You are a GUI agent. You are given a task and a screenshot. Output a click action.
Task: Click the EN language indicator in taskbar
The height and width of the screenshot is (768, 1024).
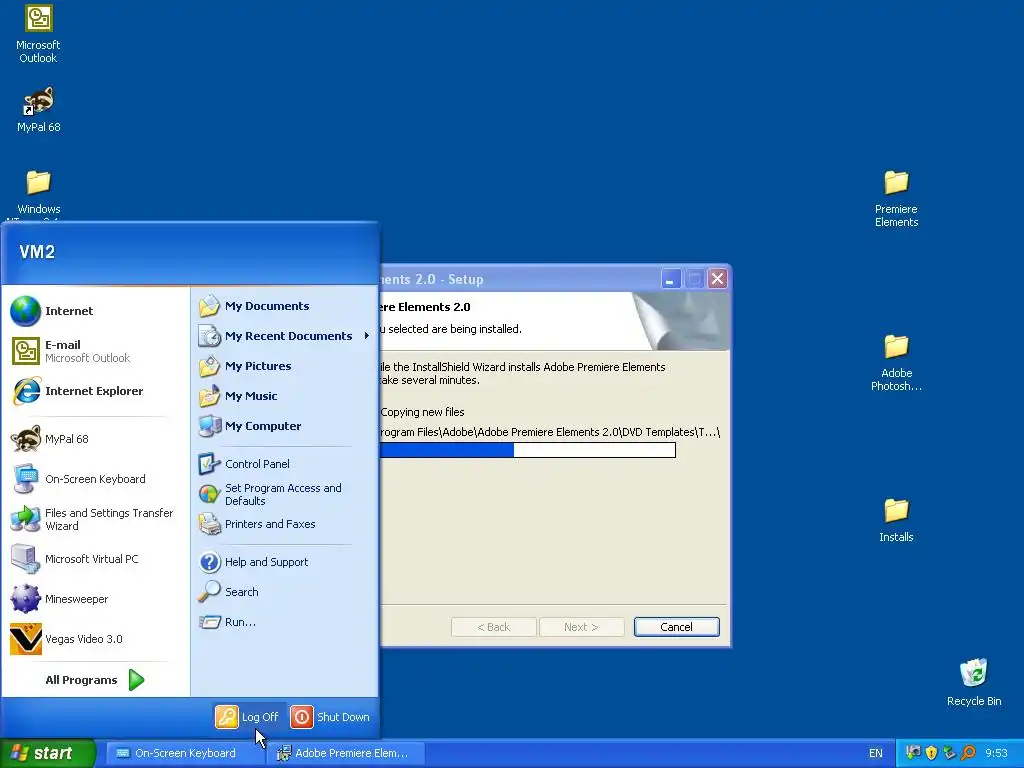click(x=875, y=753)
